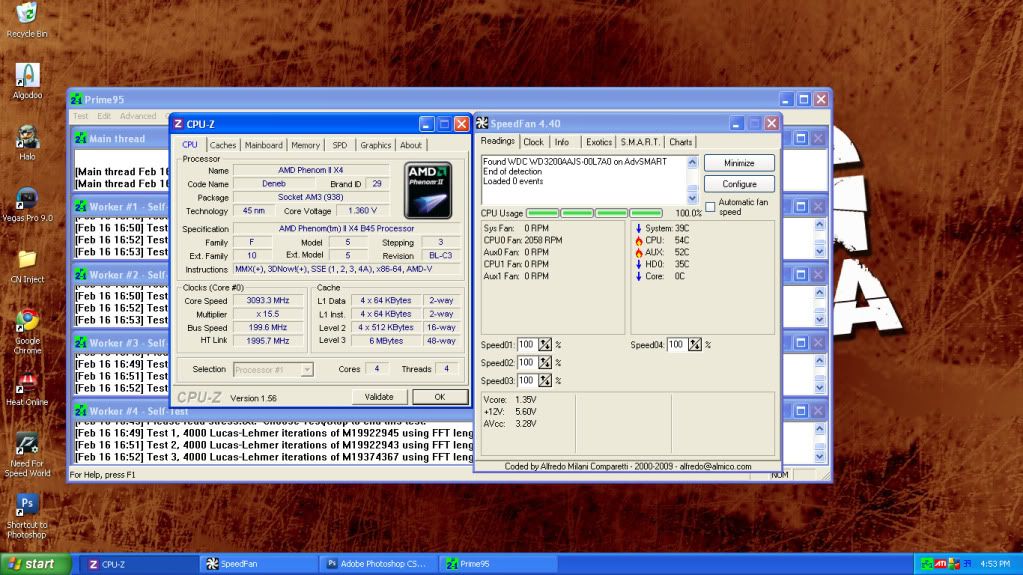The height and width of the screenshot is (575, 1023).
Task: Open the Test menu in Prime95
Action: [80, 116]
